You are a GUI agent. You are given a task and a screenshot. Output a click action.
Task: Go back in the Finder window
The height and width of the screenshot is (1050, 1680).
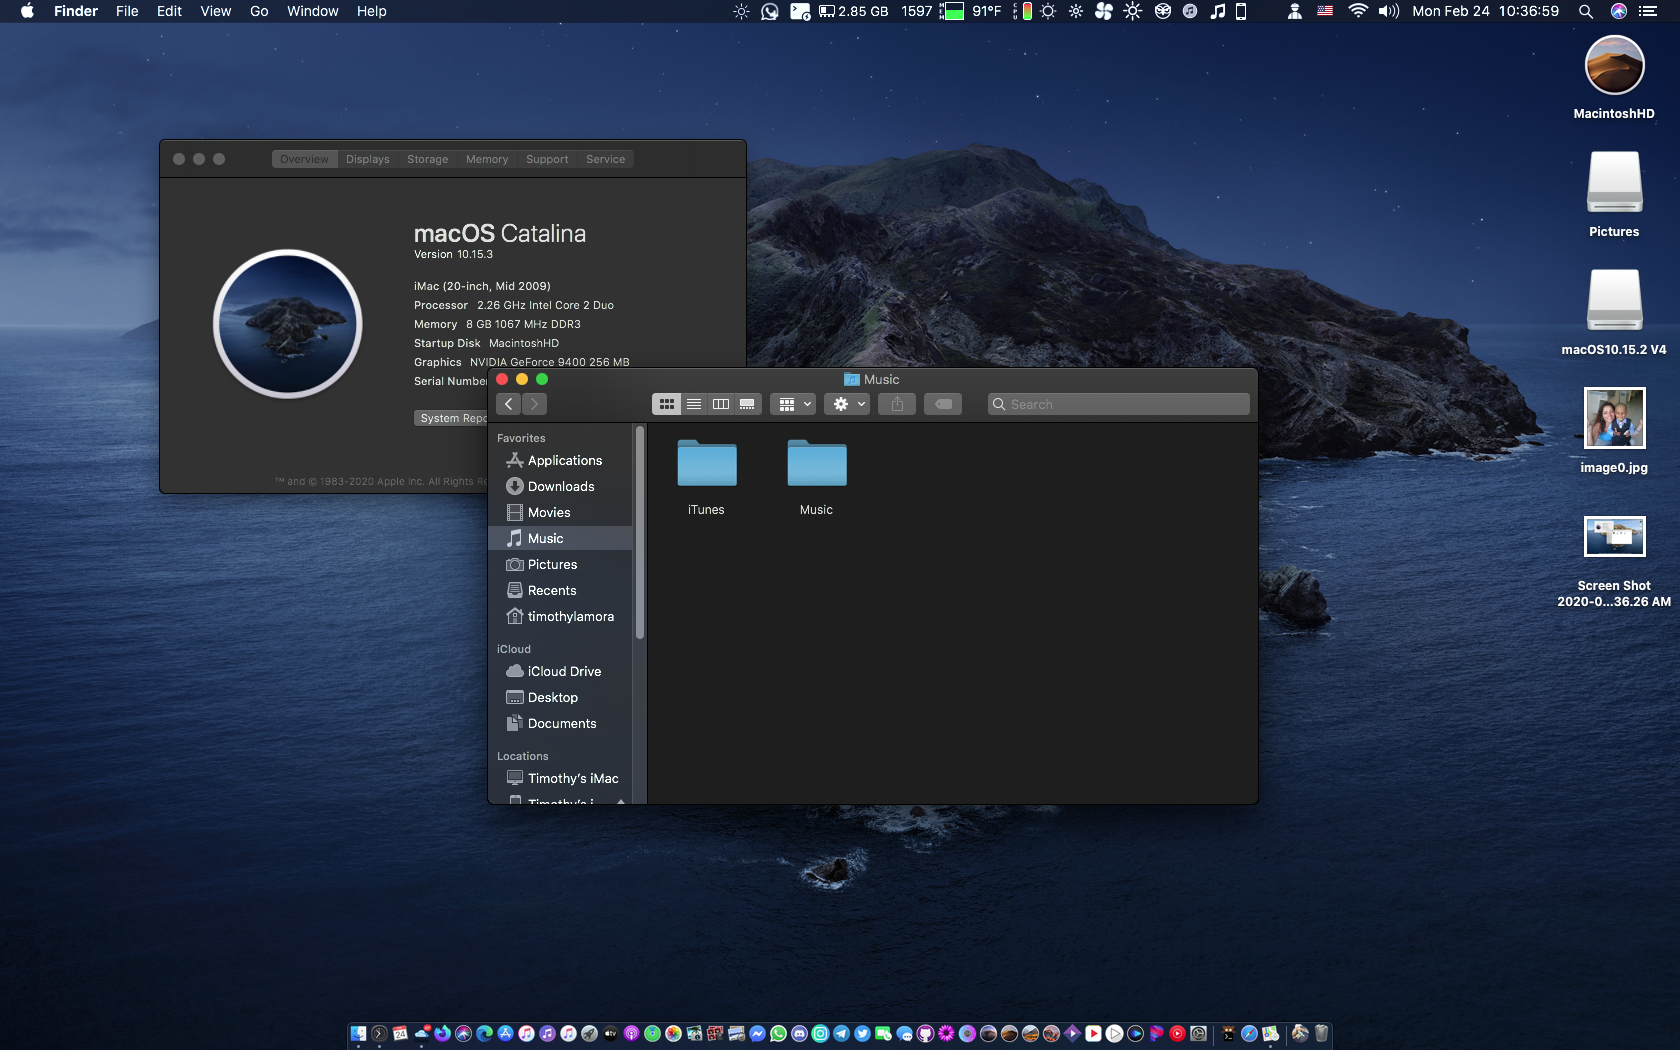tap(509, 404)
